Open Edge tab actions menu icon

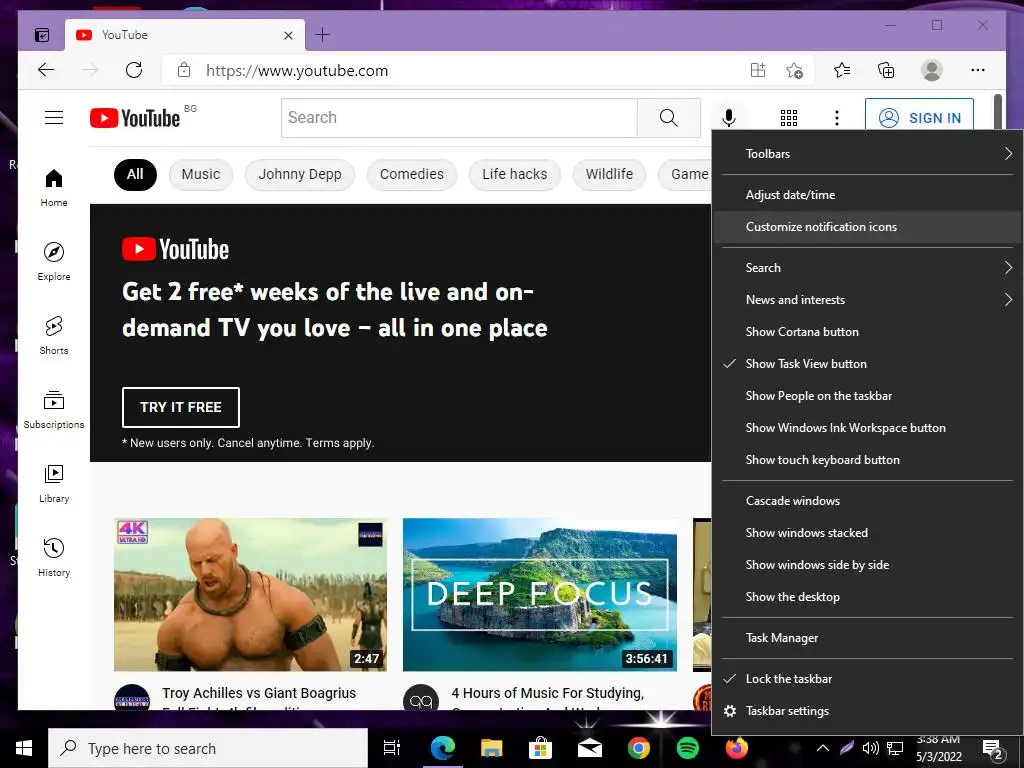point(42,35)
